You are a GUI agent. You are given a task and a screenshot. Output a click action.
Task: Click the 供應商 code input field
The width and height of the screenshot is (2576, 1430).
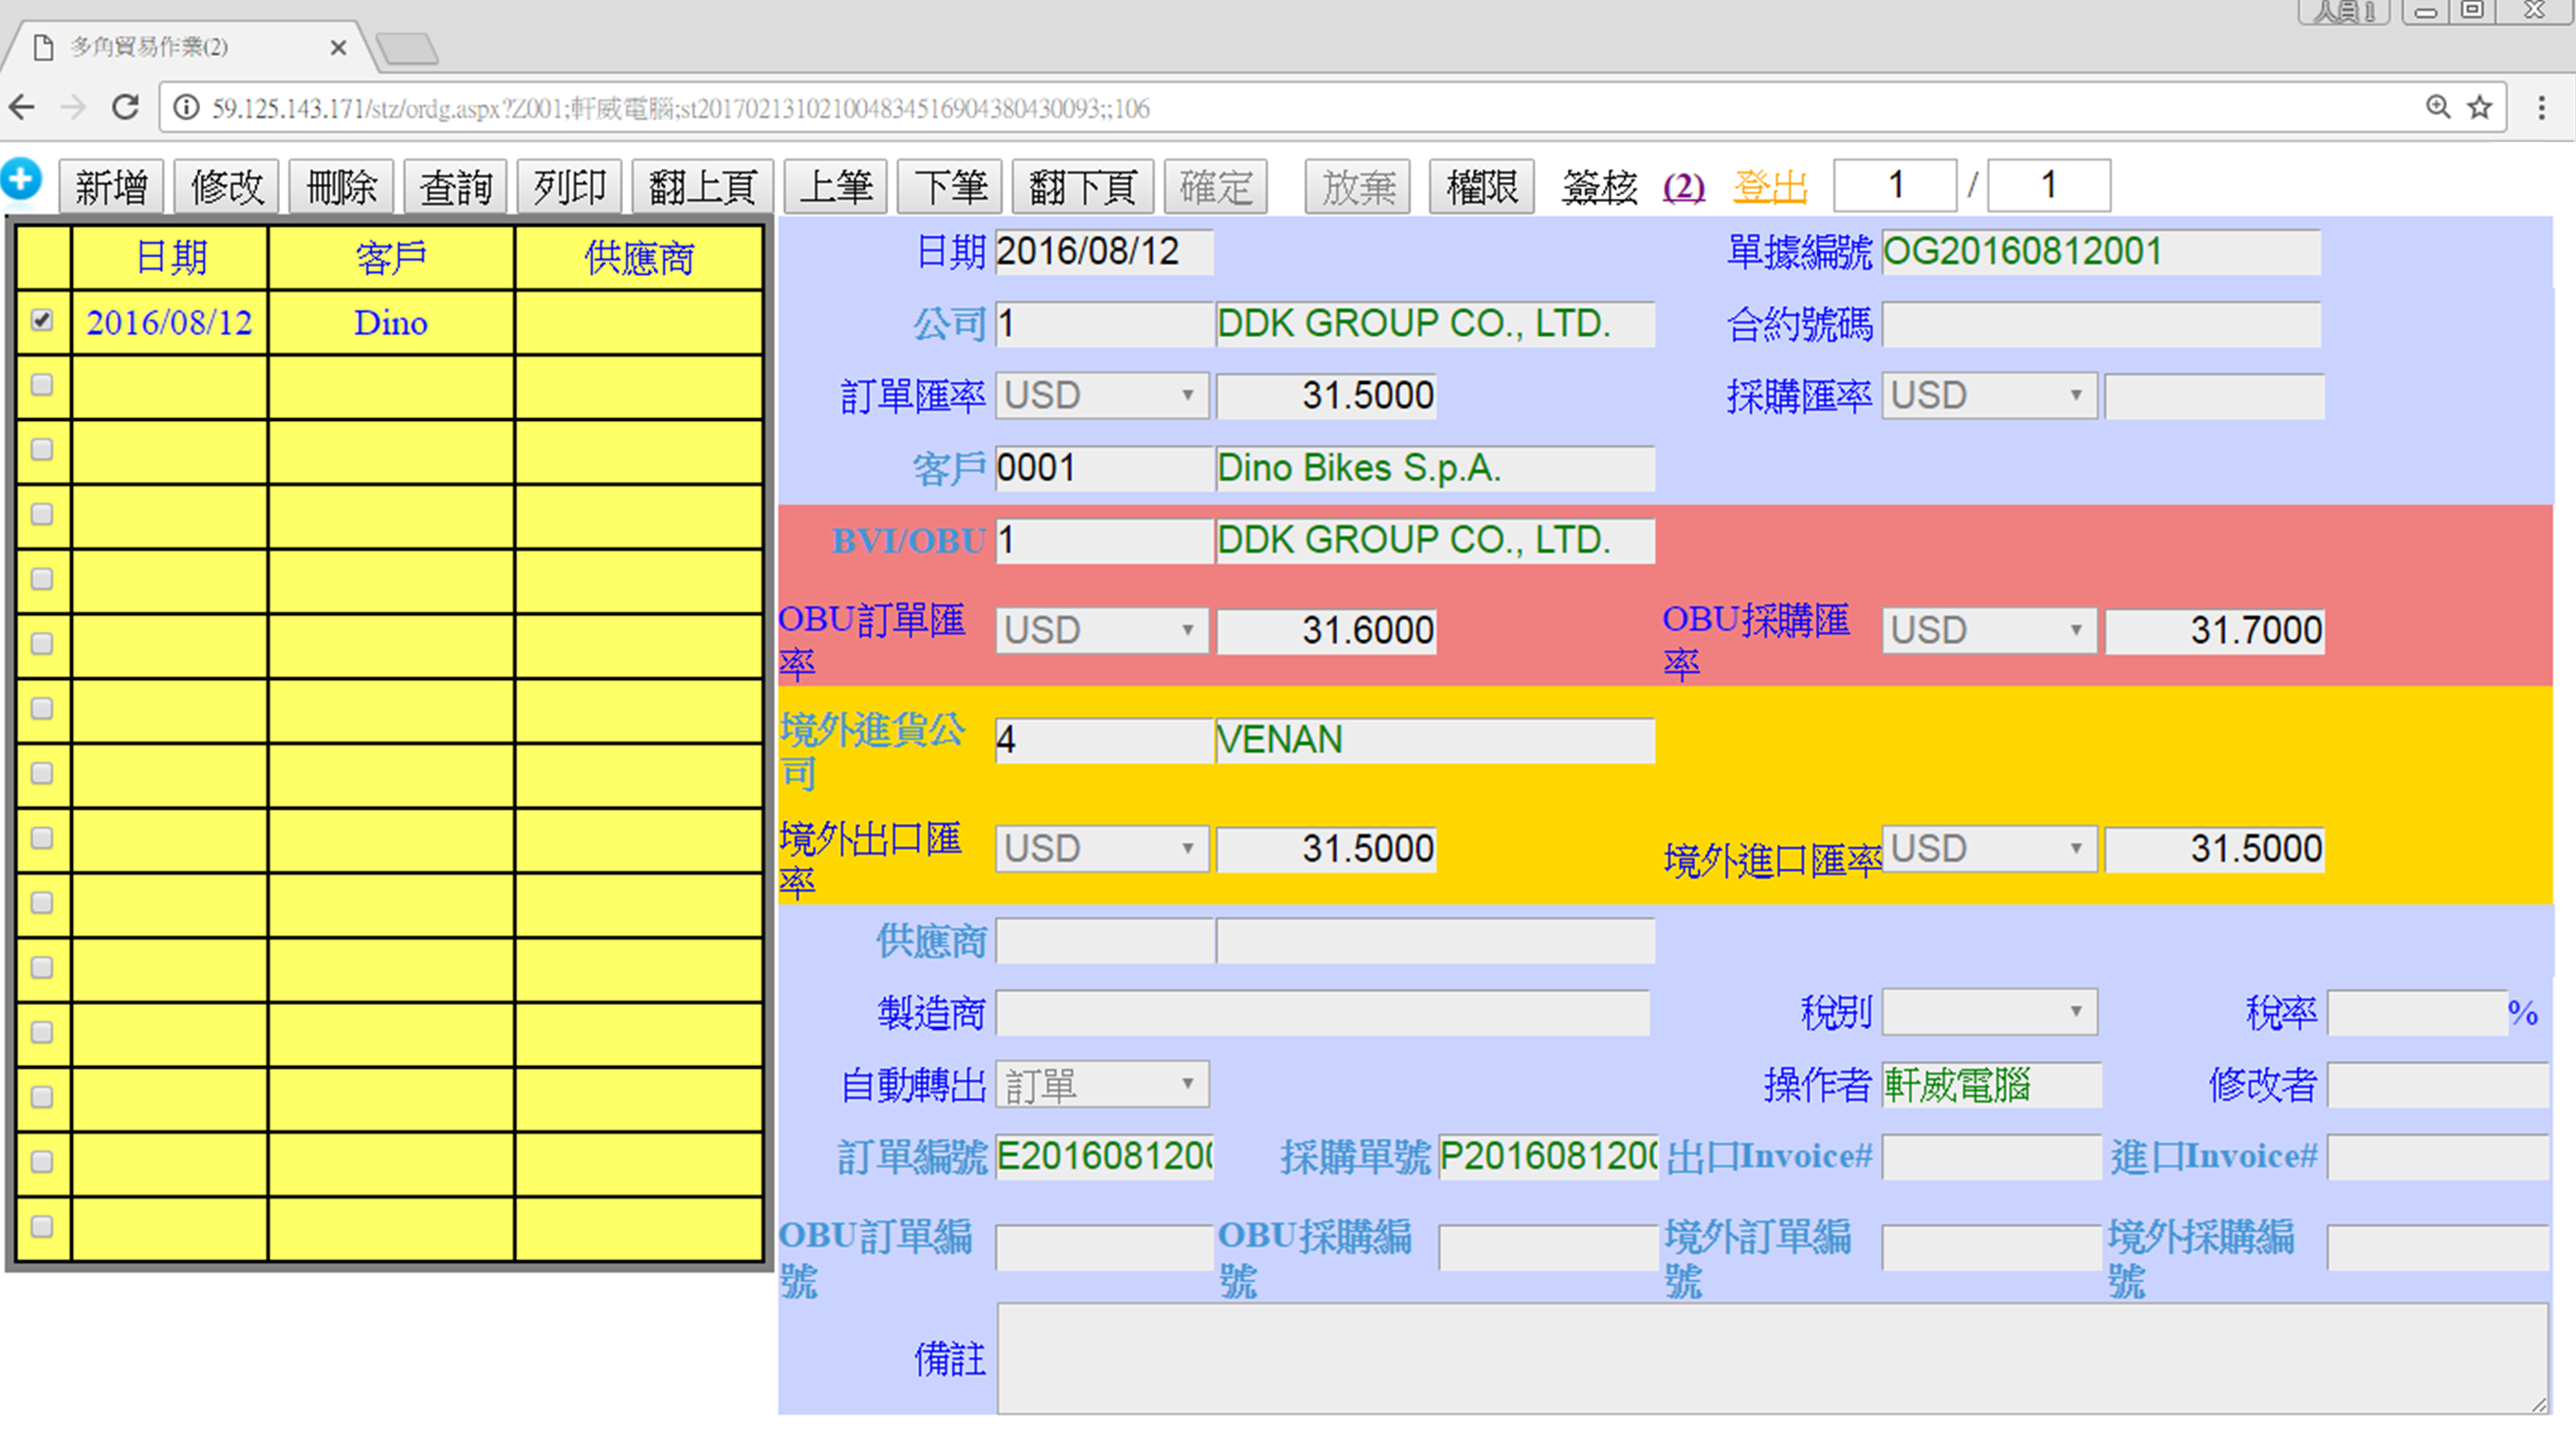[1104, 940]
